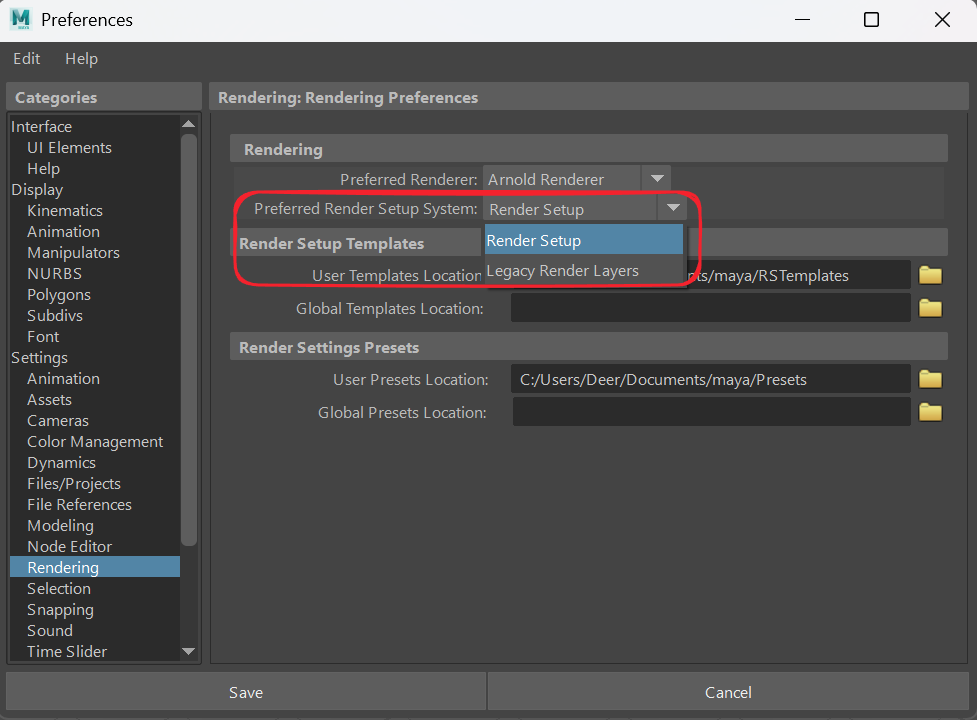977x720 pixels.
Task: Select the Node Editor category
Action: [69, 546]
